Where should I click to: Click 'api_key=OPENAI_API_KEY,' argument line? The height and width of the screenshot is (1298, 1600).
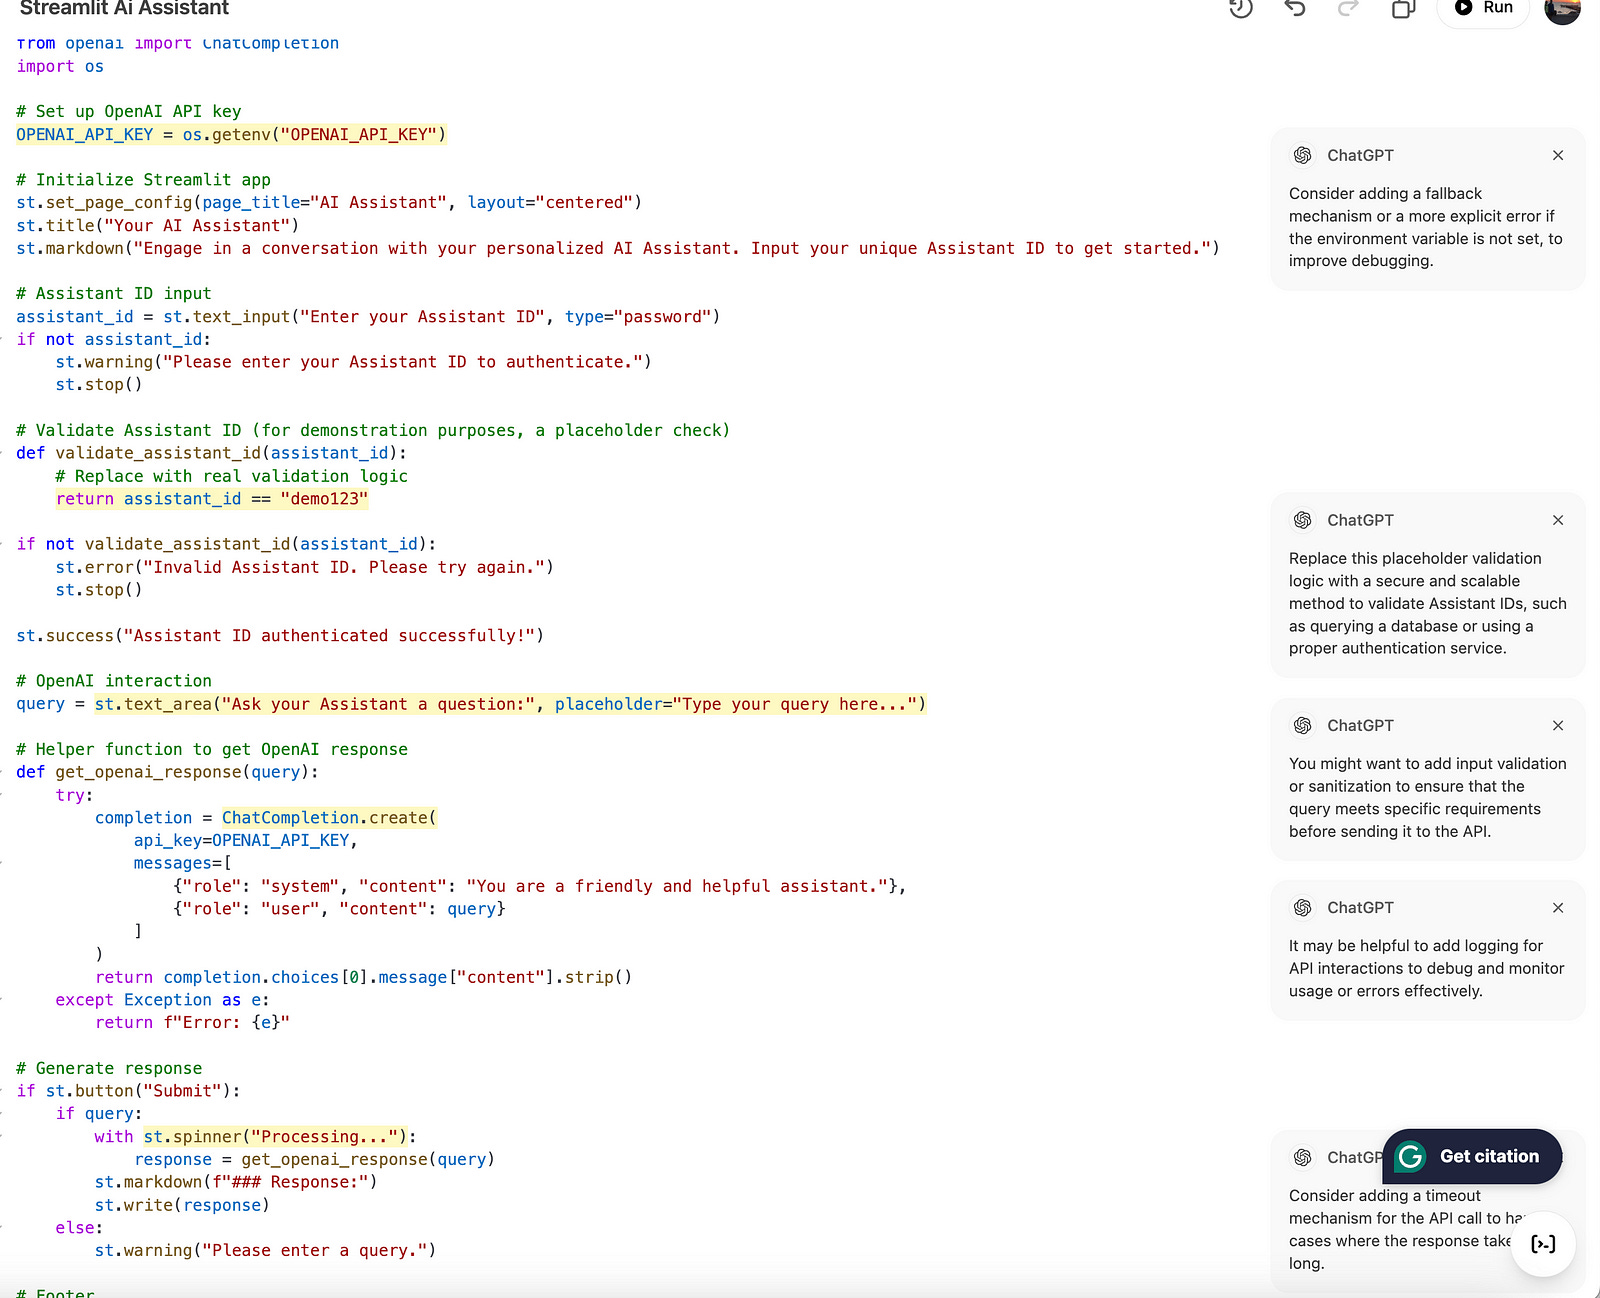click(246, 841)
